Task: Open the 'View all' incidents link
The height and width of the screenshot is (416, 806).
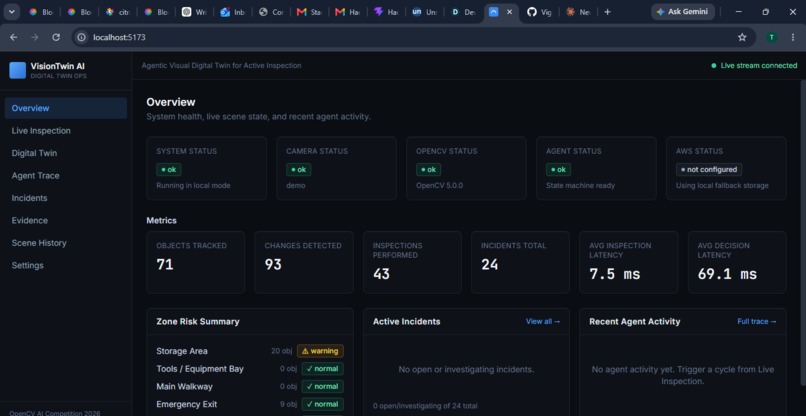Action: click(x=543, y=321)
